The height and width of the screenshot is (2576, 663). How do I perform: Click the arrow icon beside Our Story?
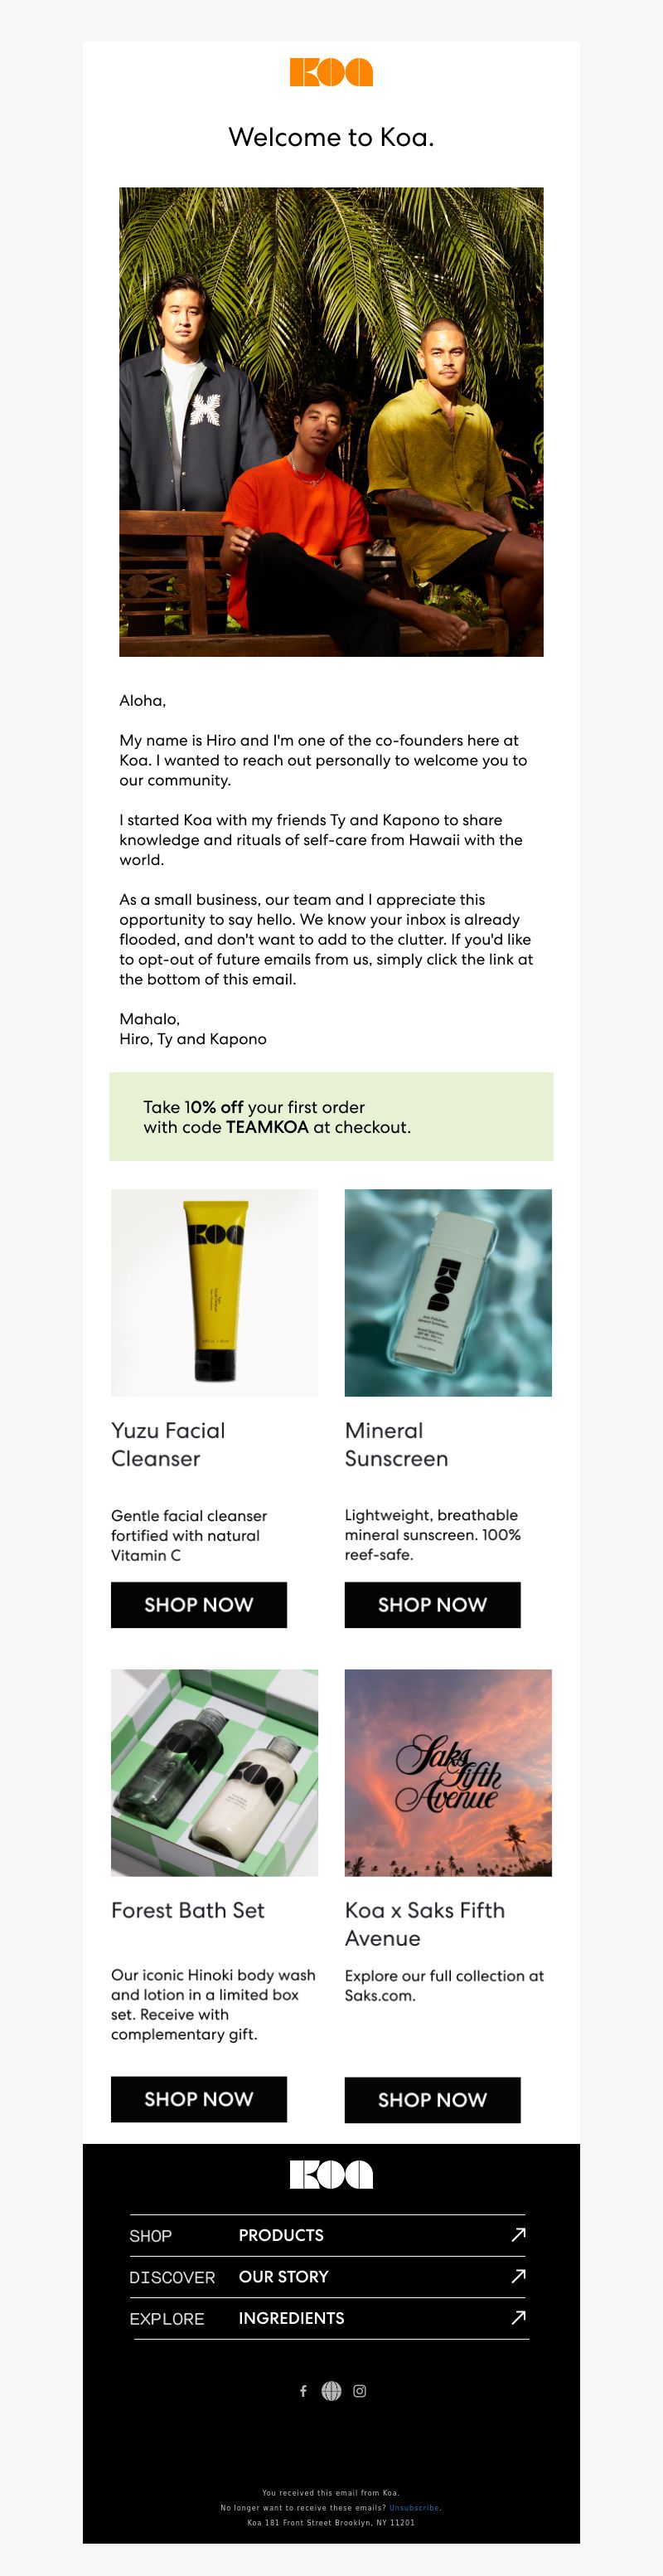[x=518, y=2275]
